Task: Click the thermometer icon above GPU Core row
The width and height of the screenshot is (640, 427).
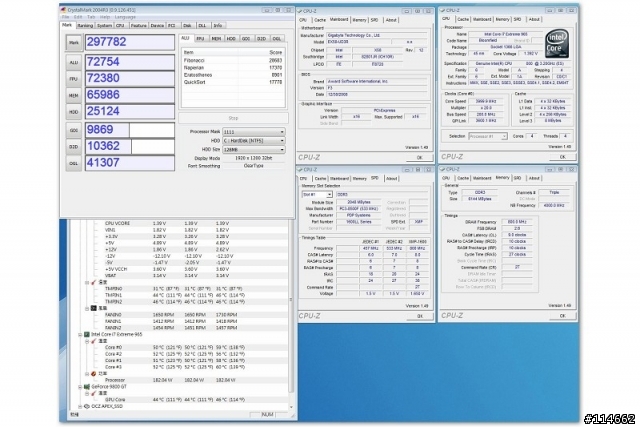Action: pos(94,393)
